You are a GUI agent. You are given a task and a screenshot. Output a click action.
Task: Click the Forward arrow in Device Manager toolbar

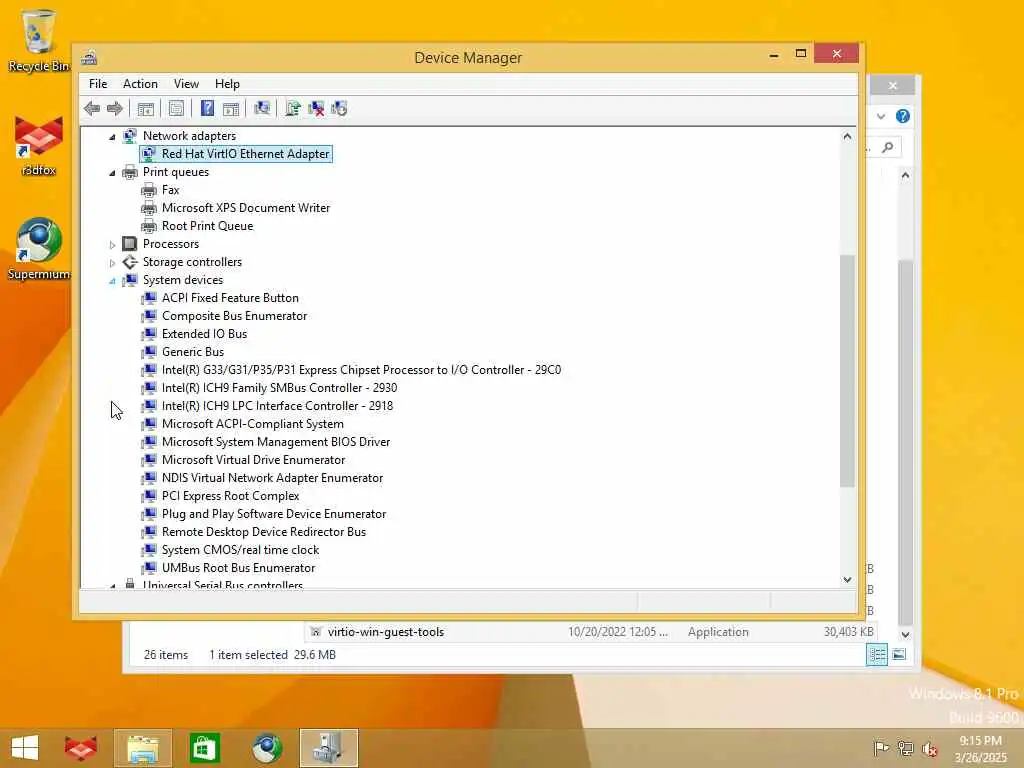point(115,108)
